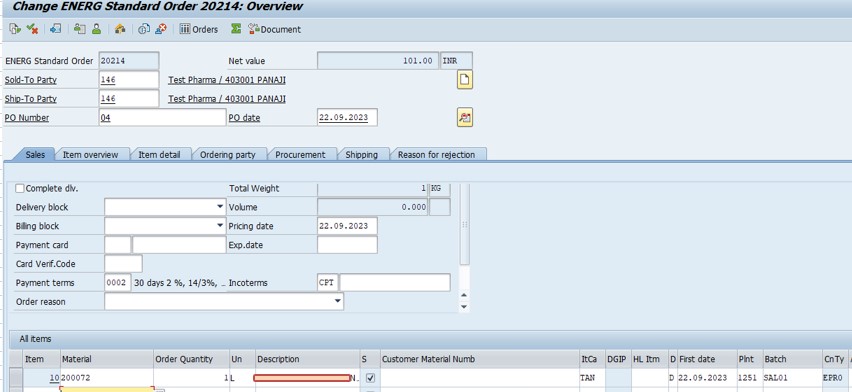The width and height of the screenshot is (852, 392).
Task: Click the green sigma totals icon
Action: tap(236, 29)
